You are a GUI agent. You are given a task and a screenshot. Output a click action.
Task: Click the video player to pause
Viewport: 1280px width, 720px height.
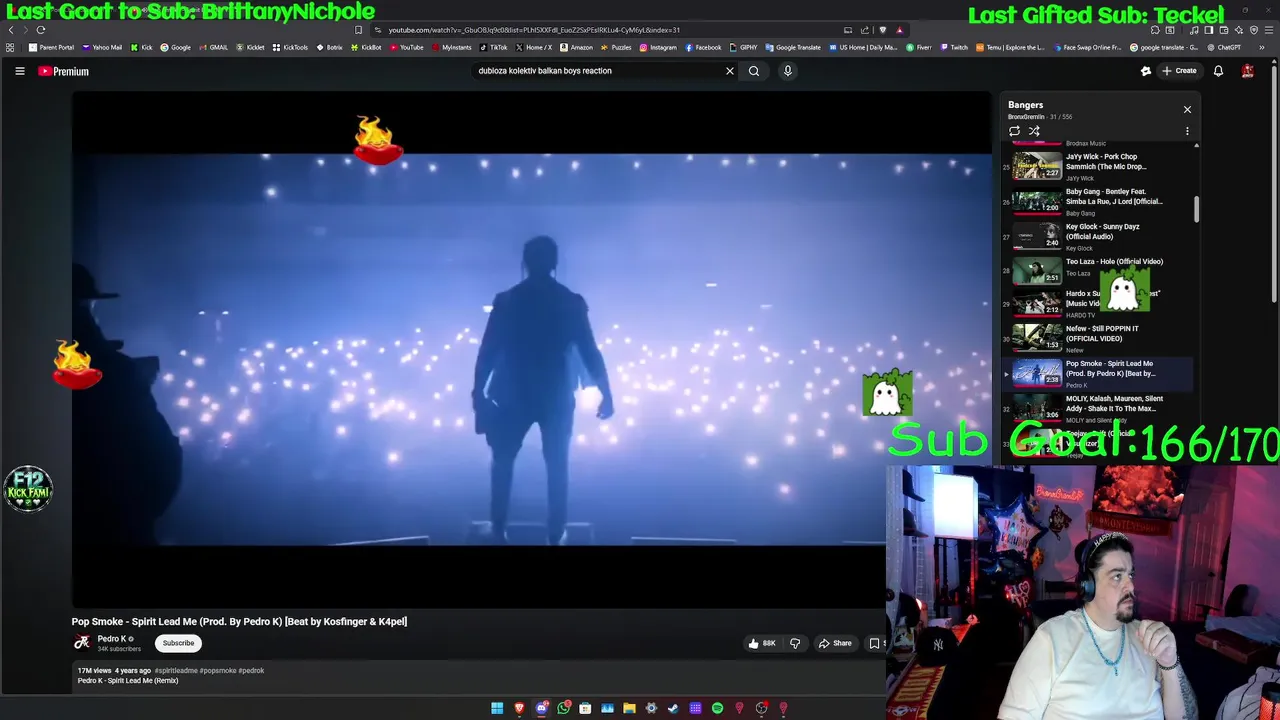tap(531, 350)
